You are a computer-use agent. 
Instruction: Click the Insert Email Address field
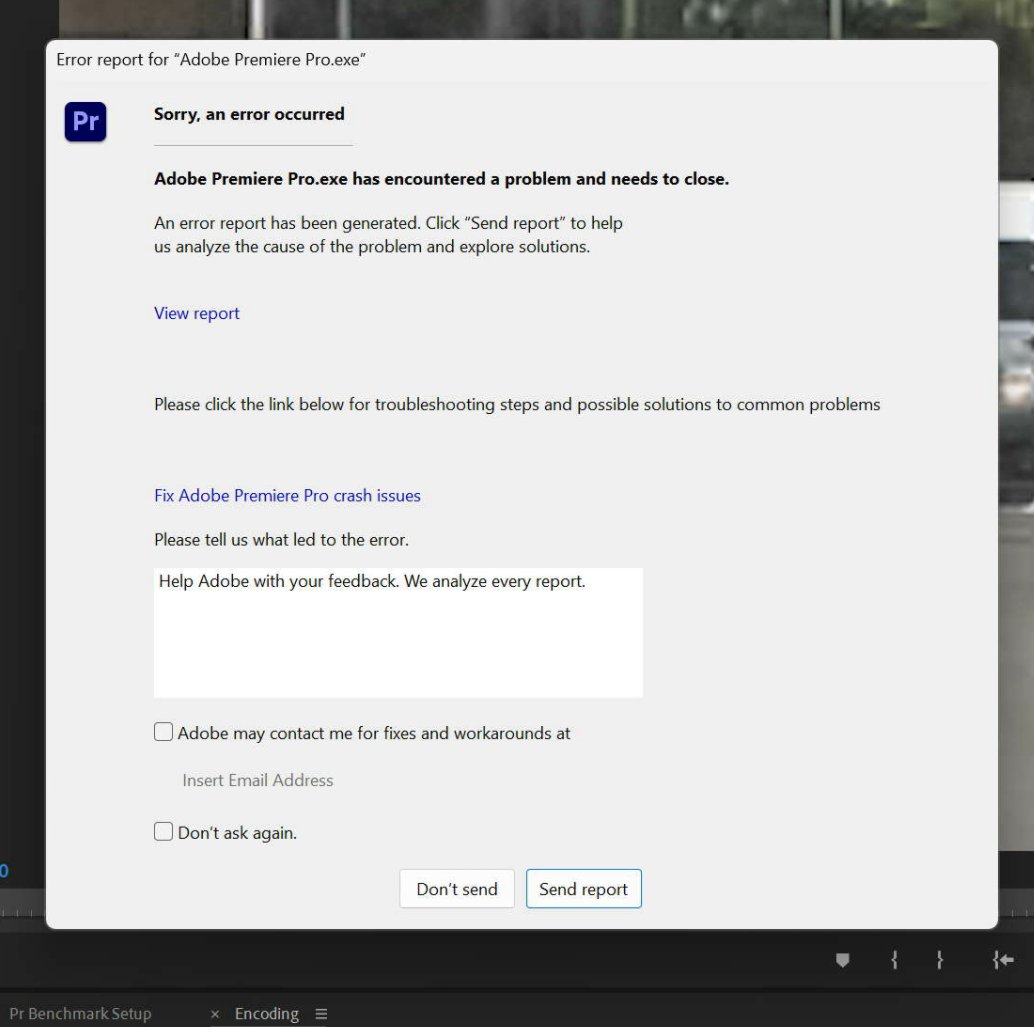click(258, 780)
